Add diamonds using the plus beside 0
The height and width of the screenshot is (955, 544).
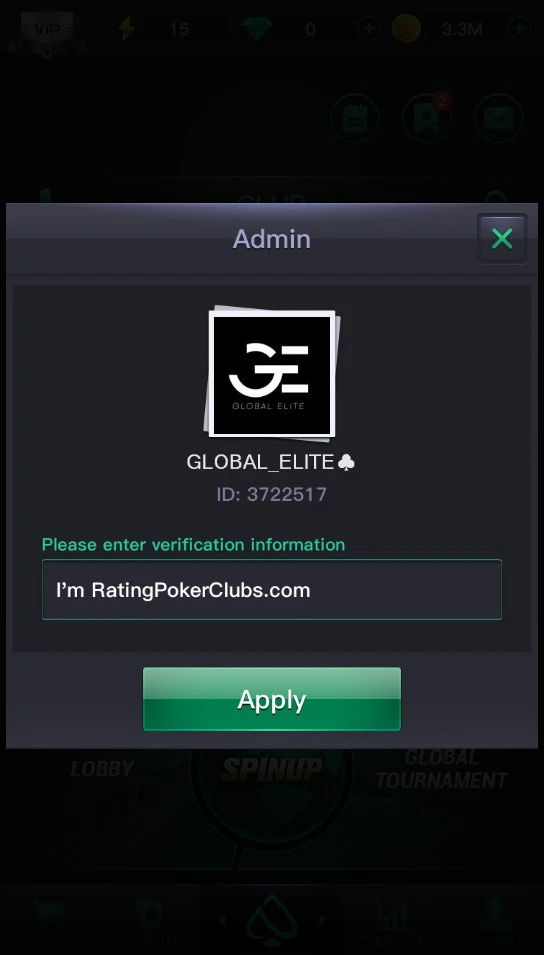(369, 29)
